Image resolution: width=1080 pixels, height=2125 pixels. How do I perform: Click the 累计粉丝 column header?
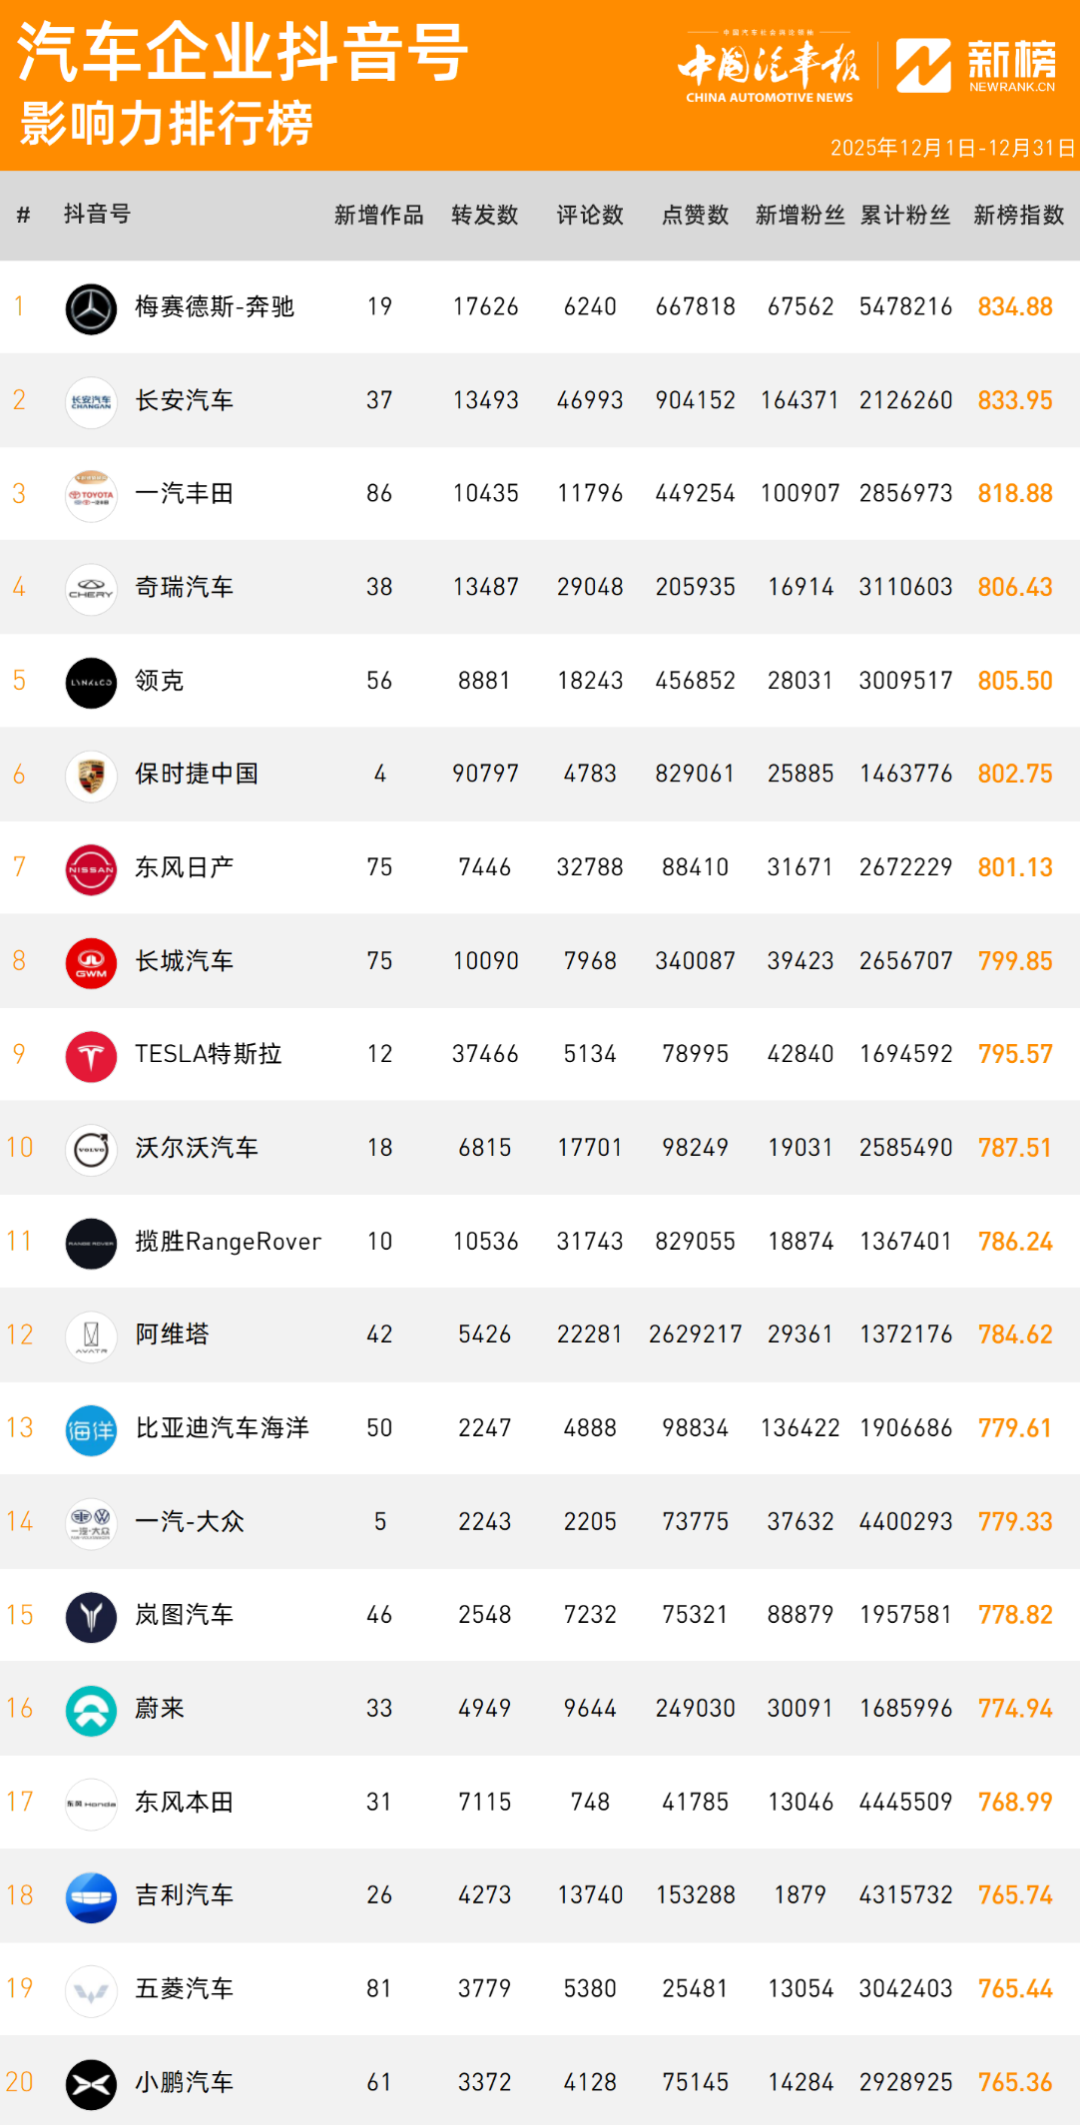coord(905,215)
